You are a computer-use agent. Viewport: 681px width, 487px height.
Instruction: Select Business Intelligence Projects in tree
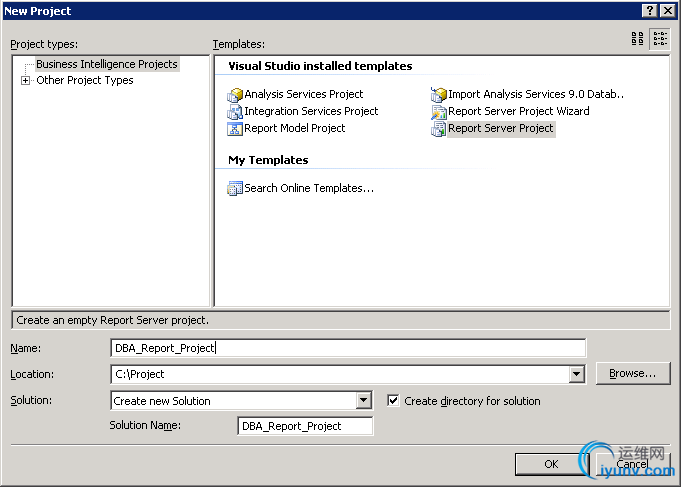tap(107, 64)
